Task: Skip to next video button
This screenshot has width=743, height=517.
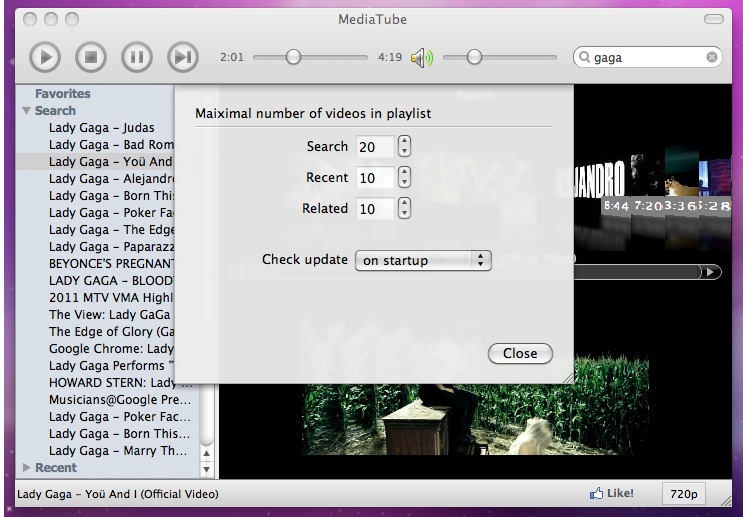Action: [x=182, y=57]
